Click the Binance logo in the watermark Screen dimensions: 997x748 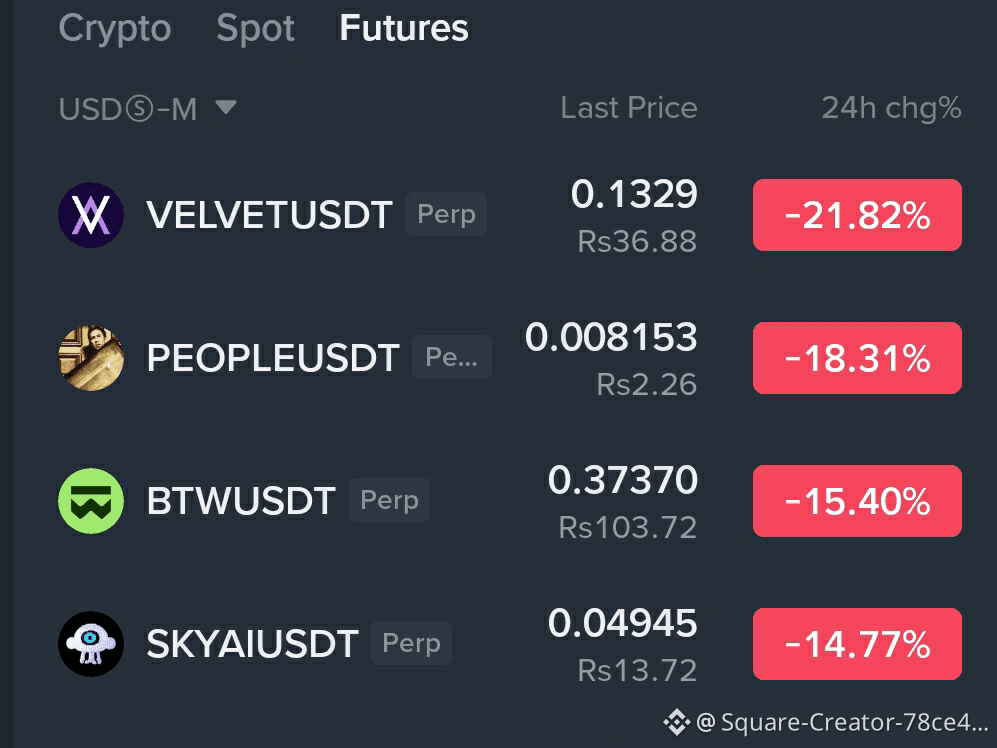pyautogui.click(x=677, y=722)
